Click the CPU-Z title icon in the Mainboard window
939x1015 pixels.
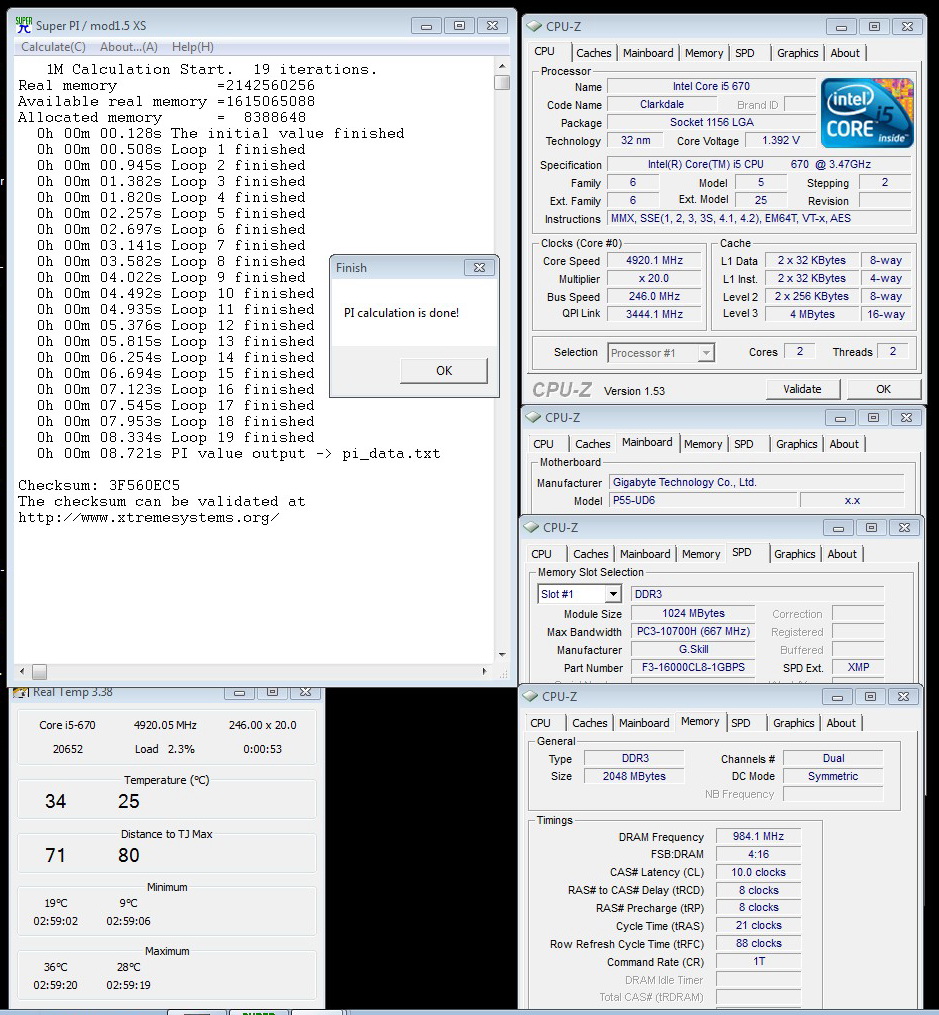[x=533, y=418]
